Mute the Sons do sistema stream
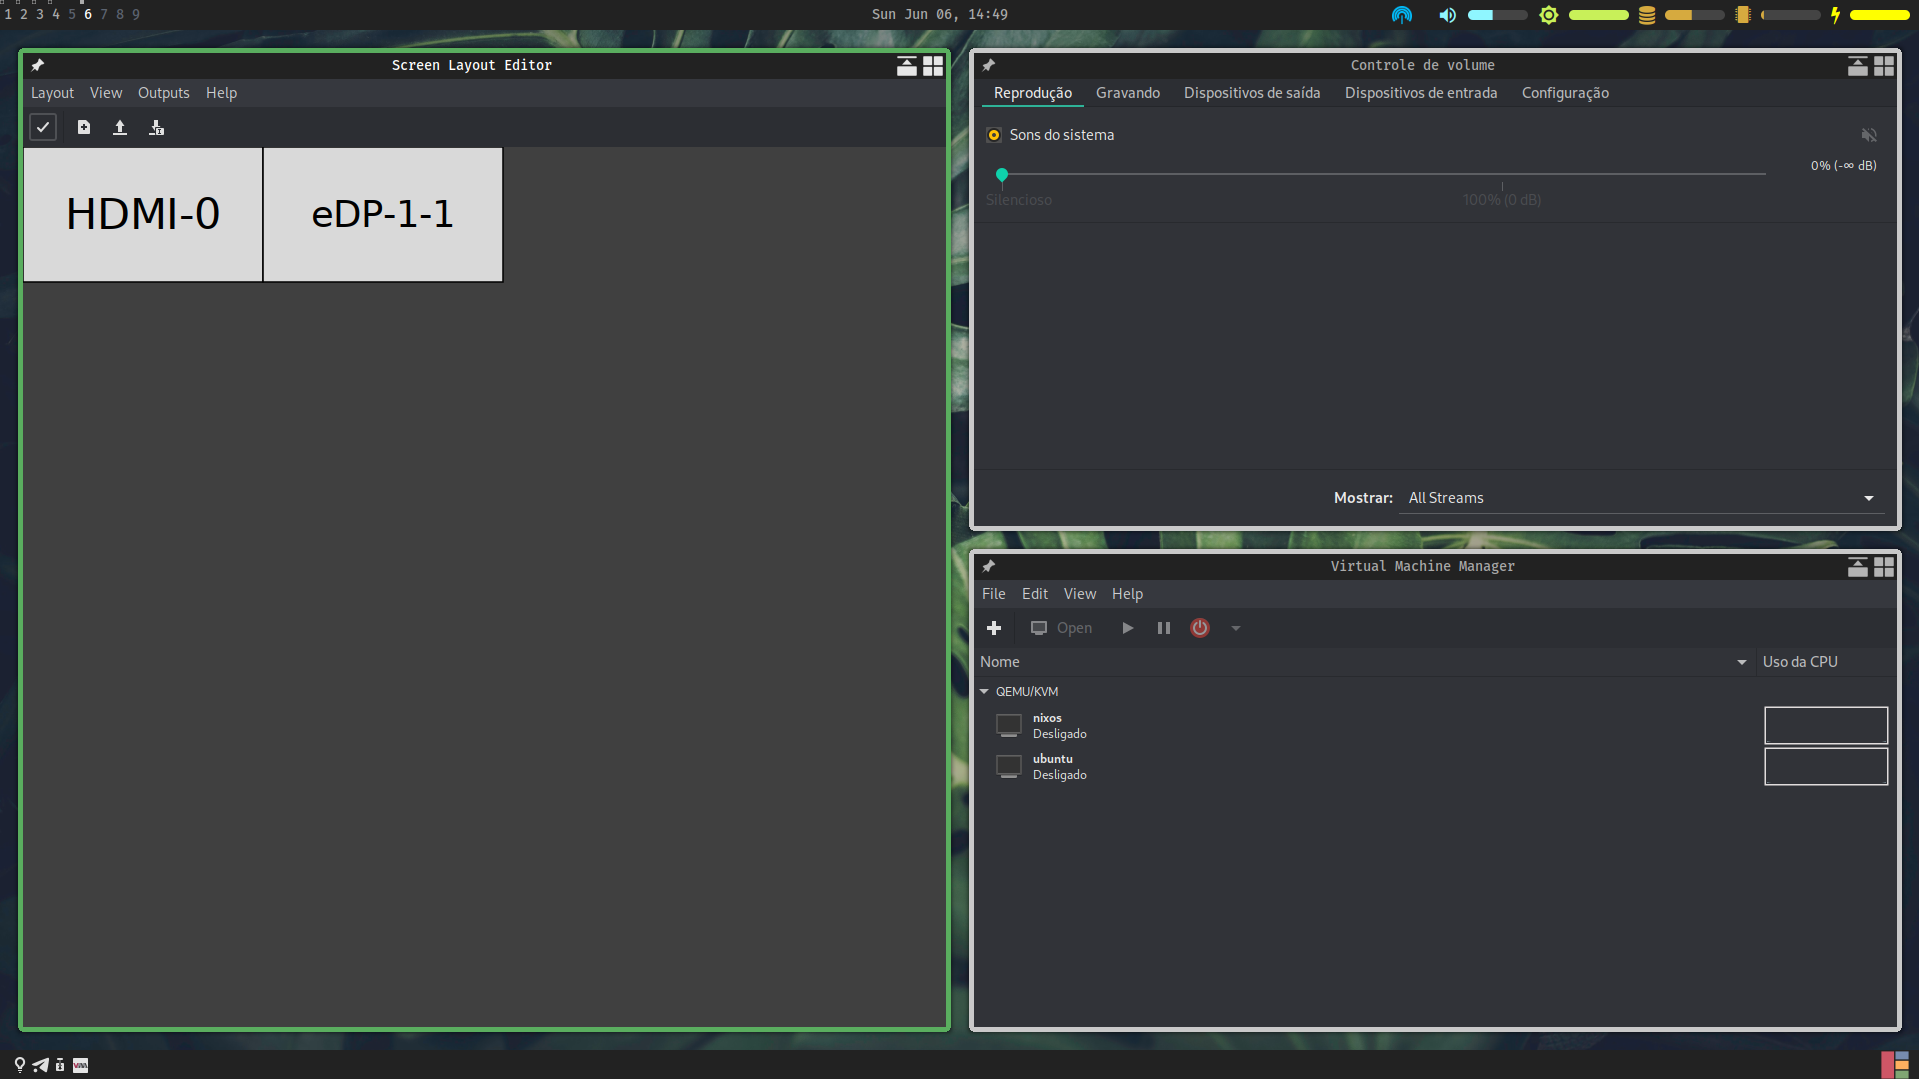The height and width of the screenshot is (1079, 1919). click(1869, 135)
